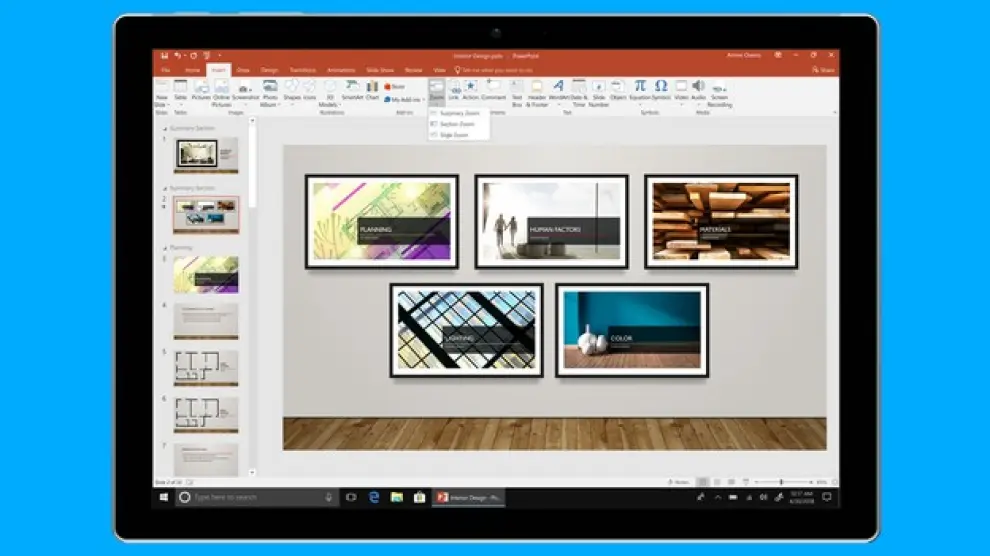Click the Pictures icon in the ribbon
This screenshot has width=990, height=556.
201,90
